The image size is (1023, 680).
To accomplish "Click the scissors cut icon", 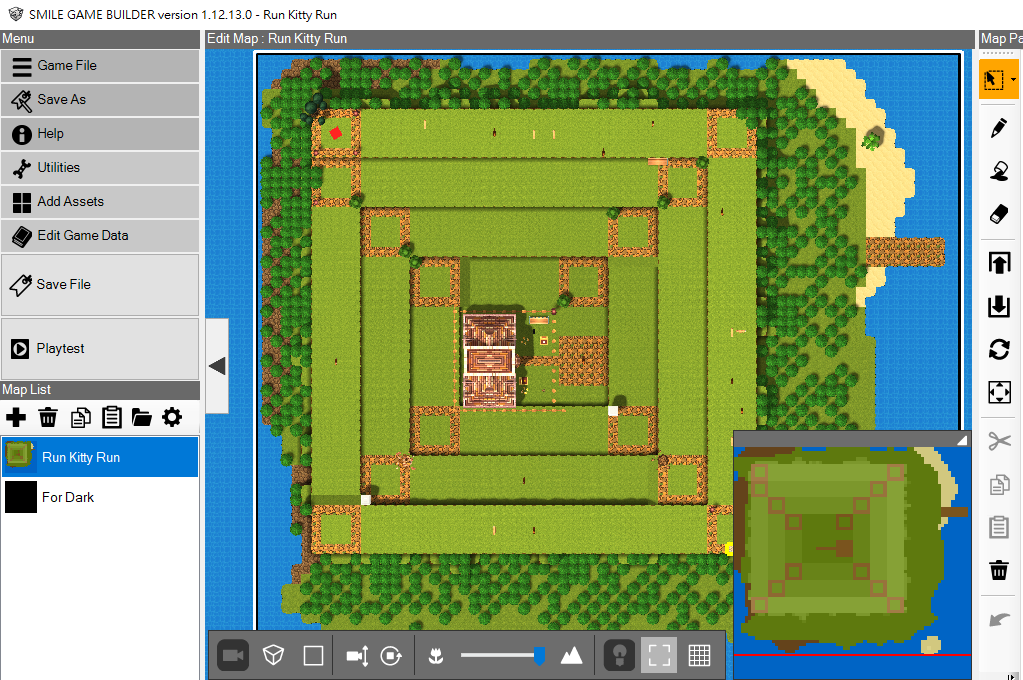I will pos(999,442).
